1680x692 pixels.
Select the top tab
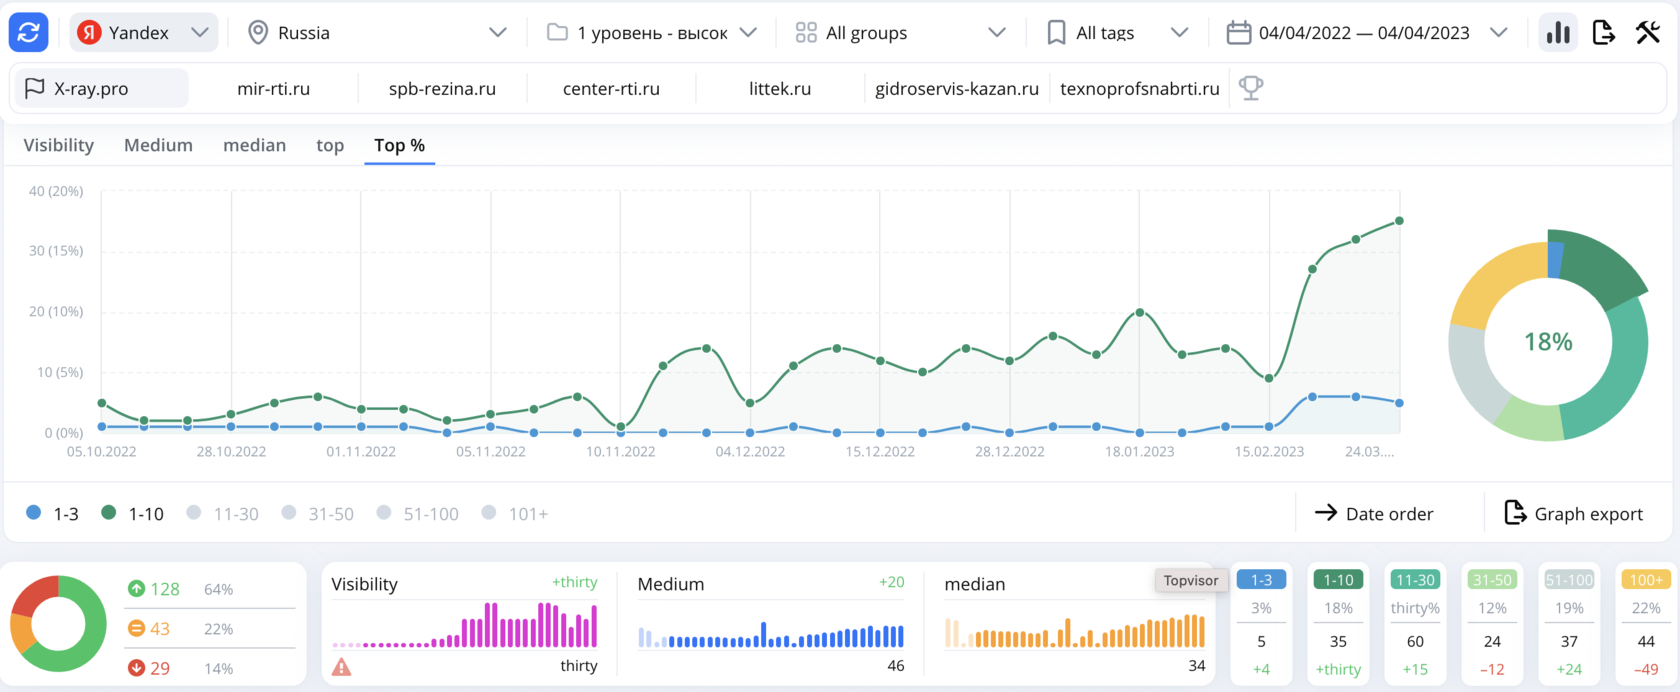pyautogui.click(x=330, y=145)
